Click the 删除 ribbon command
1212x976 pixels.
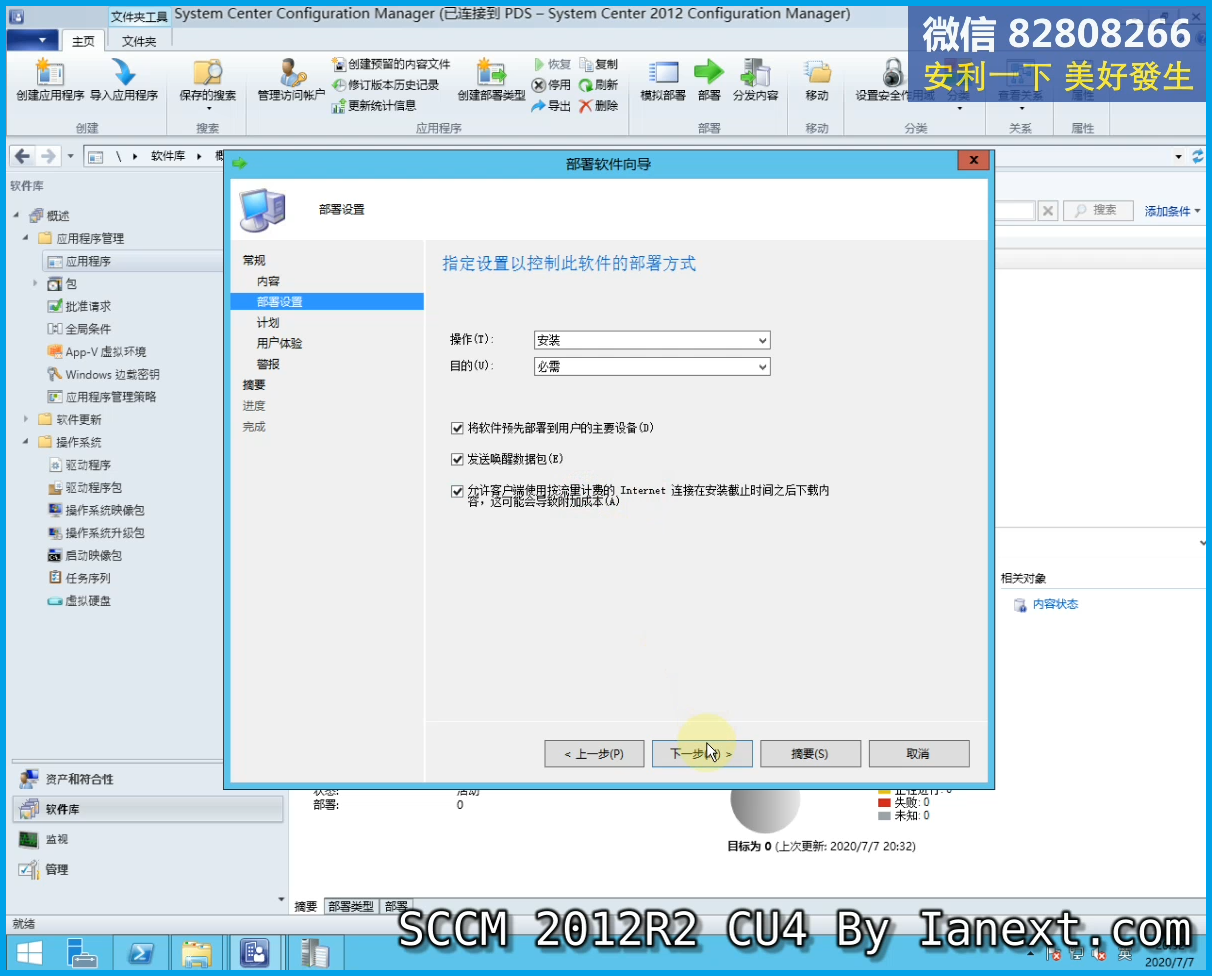tap(598, 105)
